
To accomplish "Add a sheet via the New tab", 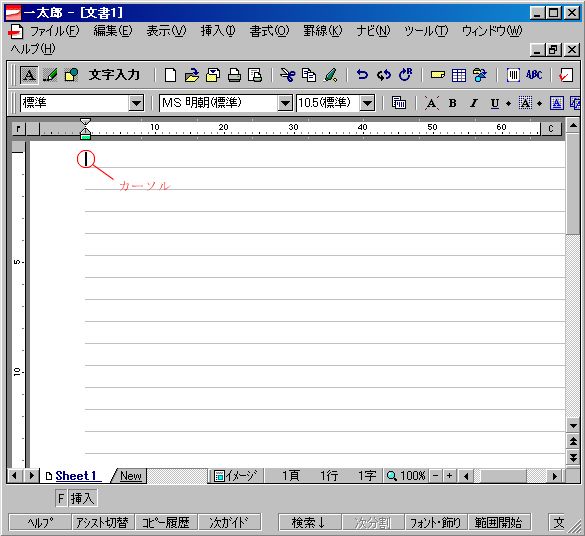I will pos(131,476).
